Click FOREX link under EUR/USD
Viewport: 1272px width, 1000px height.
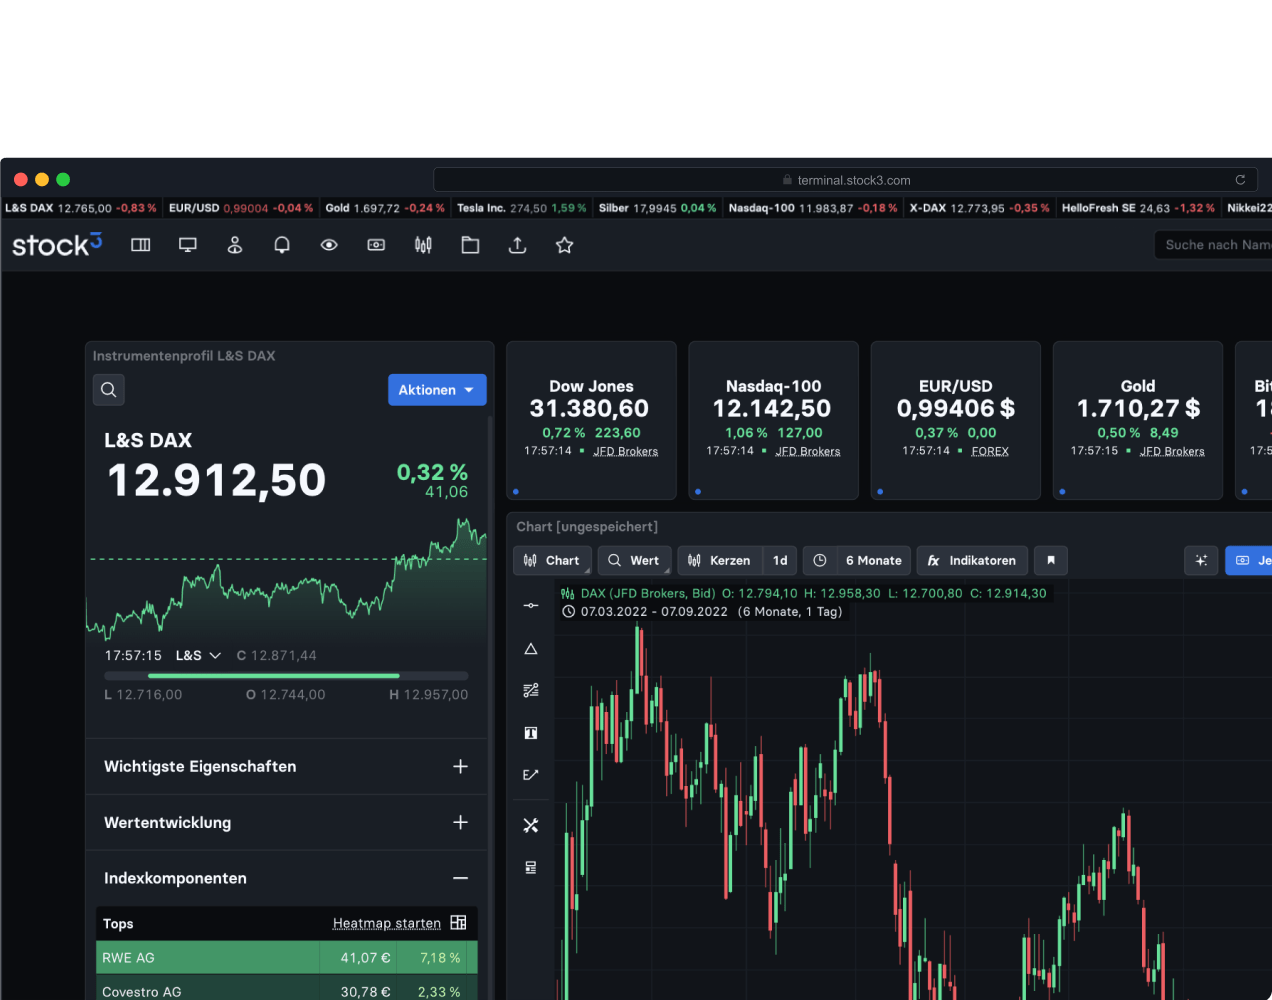tap(990, 452)
